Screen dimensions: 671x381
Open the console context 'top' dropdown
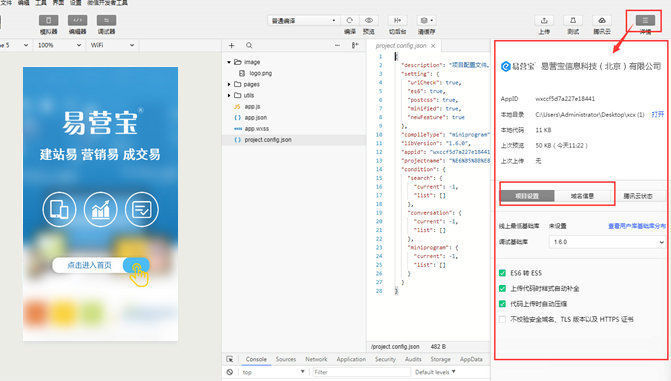(x=273, y=372)
